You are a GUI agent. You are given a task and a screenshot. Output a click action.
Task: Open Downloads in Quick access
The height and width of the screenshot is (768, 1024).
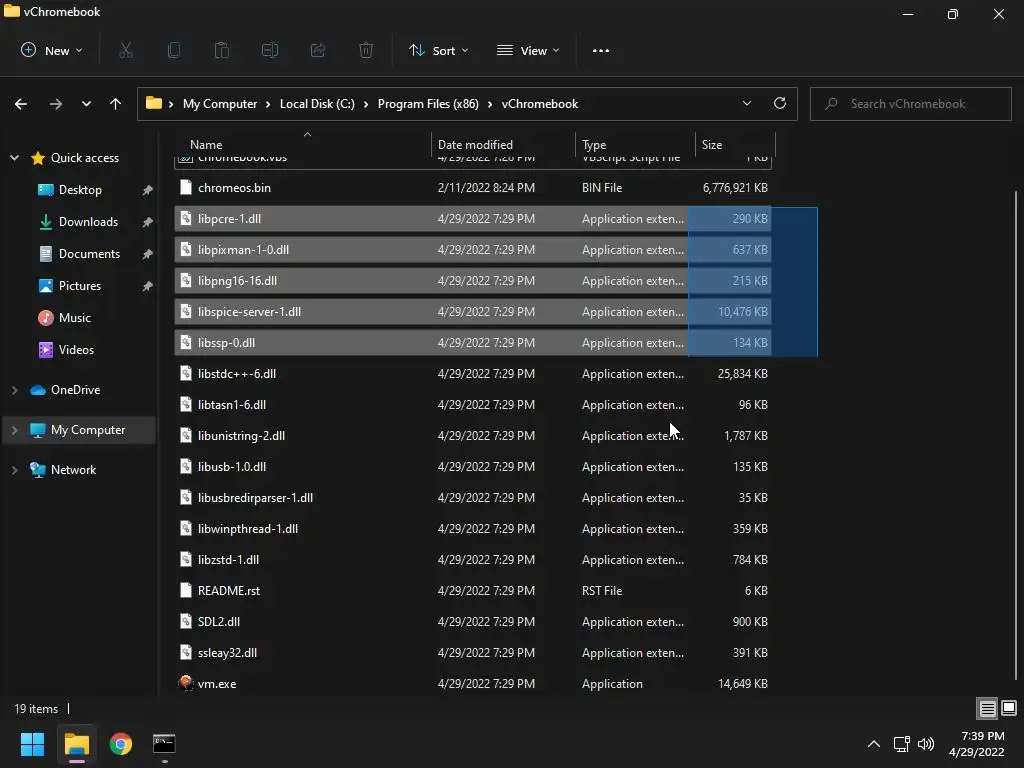click(x=88, y=222)
